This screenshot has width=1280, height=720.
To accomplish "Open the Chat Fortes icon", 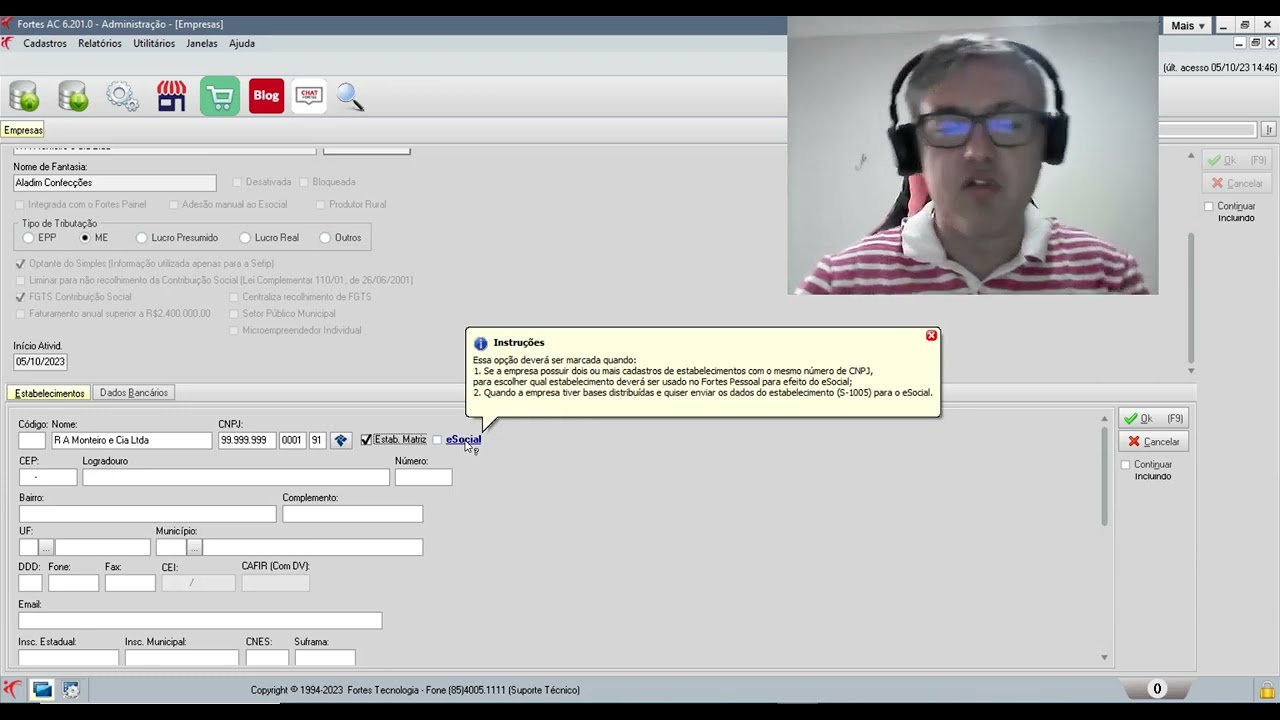I will (309, 96).
